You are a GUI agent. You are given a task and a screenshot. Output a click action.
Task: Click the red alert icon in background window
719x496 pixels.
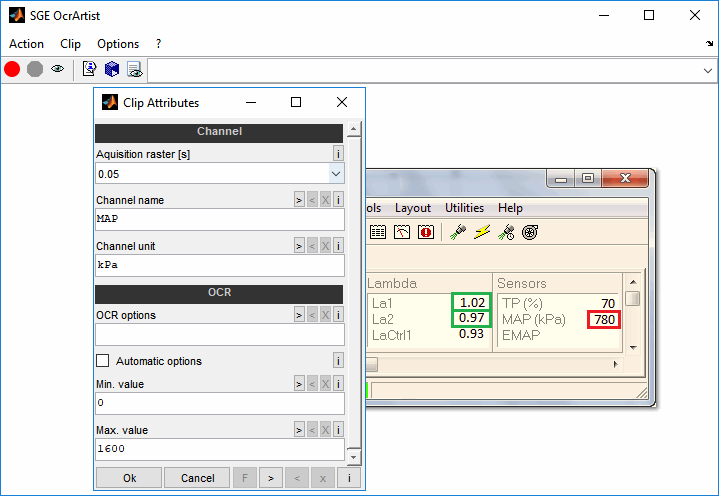tap(426, 232)
